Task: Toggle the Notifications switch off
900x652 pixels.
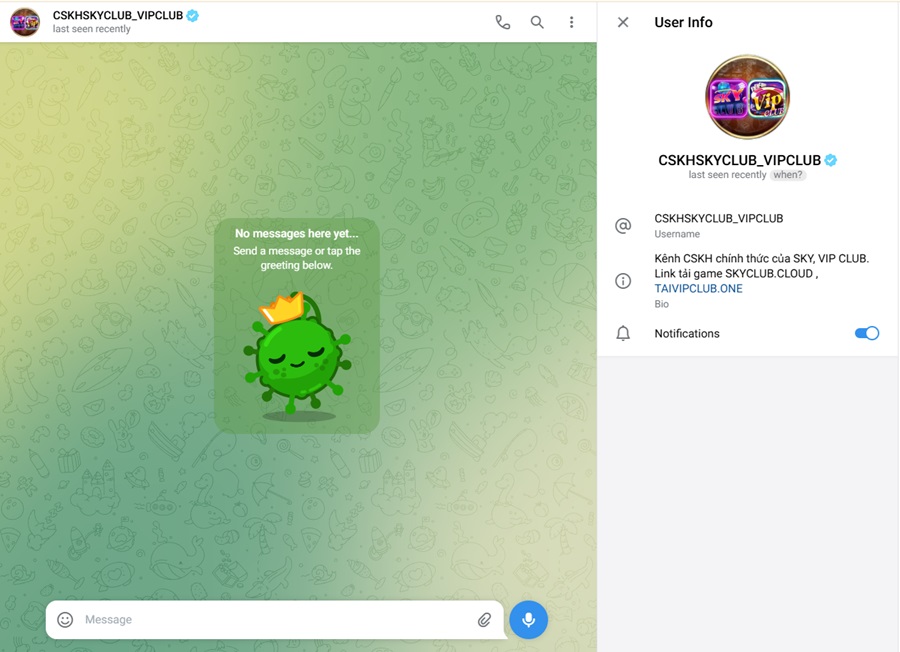Action: click(867, 333)
